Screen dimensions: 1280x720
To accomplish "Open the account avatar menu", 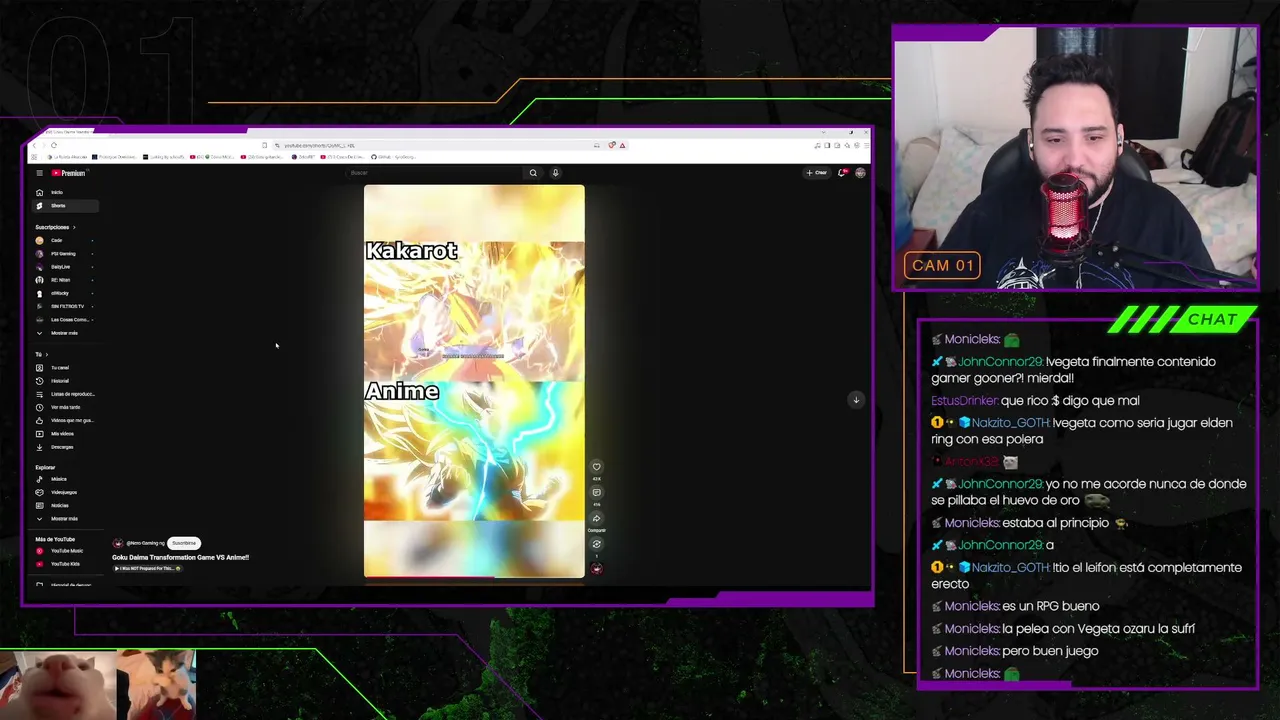I will (x=860, y=173).
